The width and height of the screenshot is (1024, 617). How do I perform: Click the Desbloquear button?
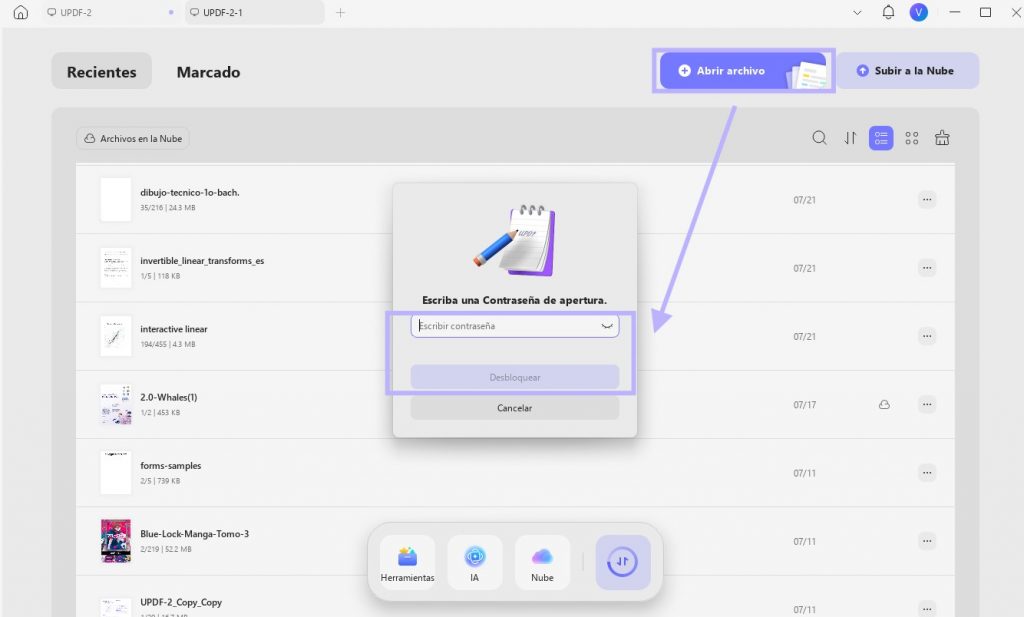[515, 377]
